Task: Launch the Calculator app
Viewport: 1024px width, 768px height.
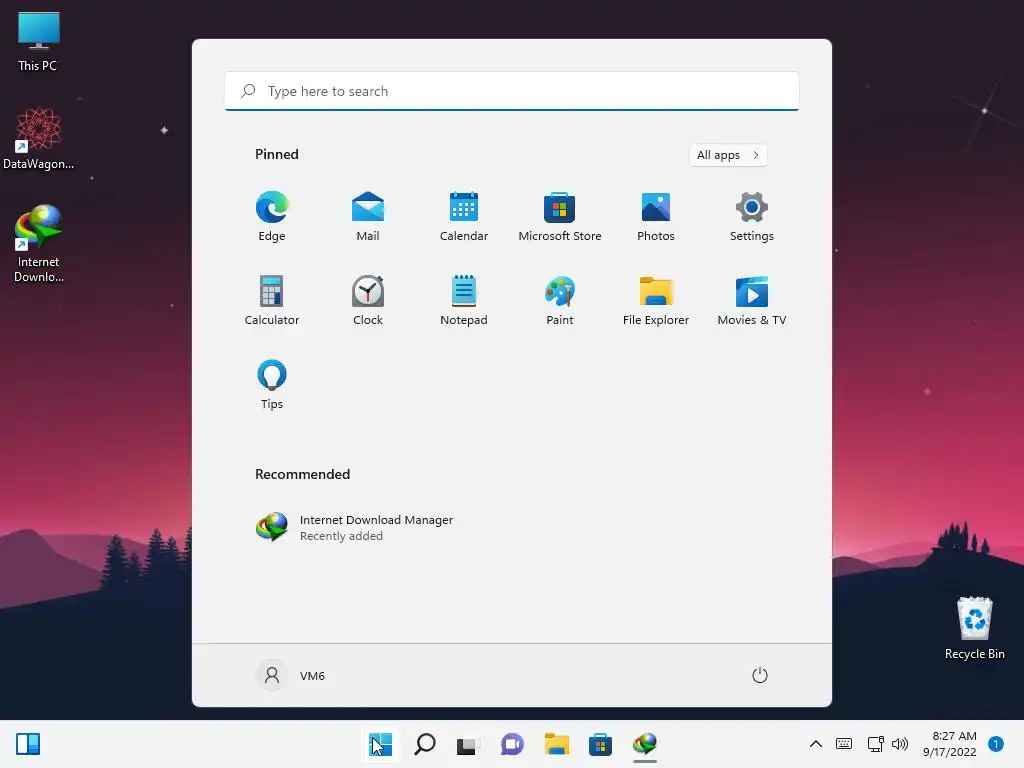Action: coord(272,300)
